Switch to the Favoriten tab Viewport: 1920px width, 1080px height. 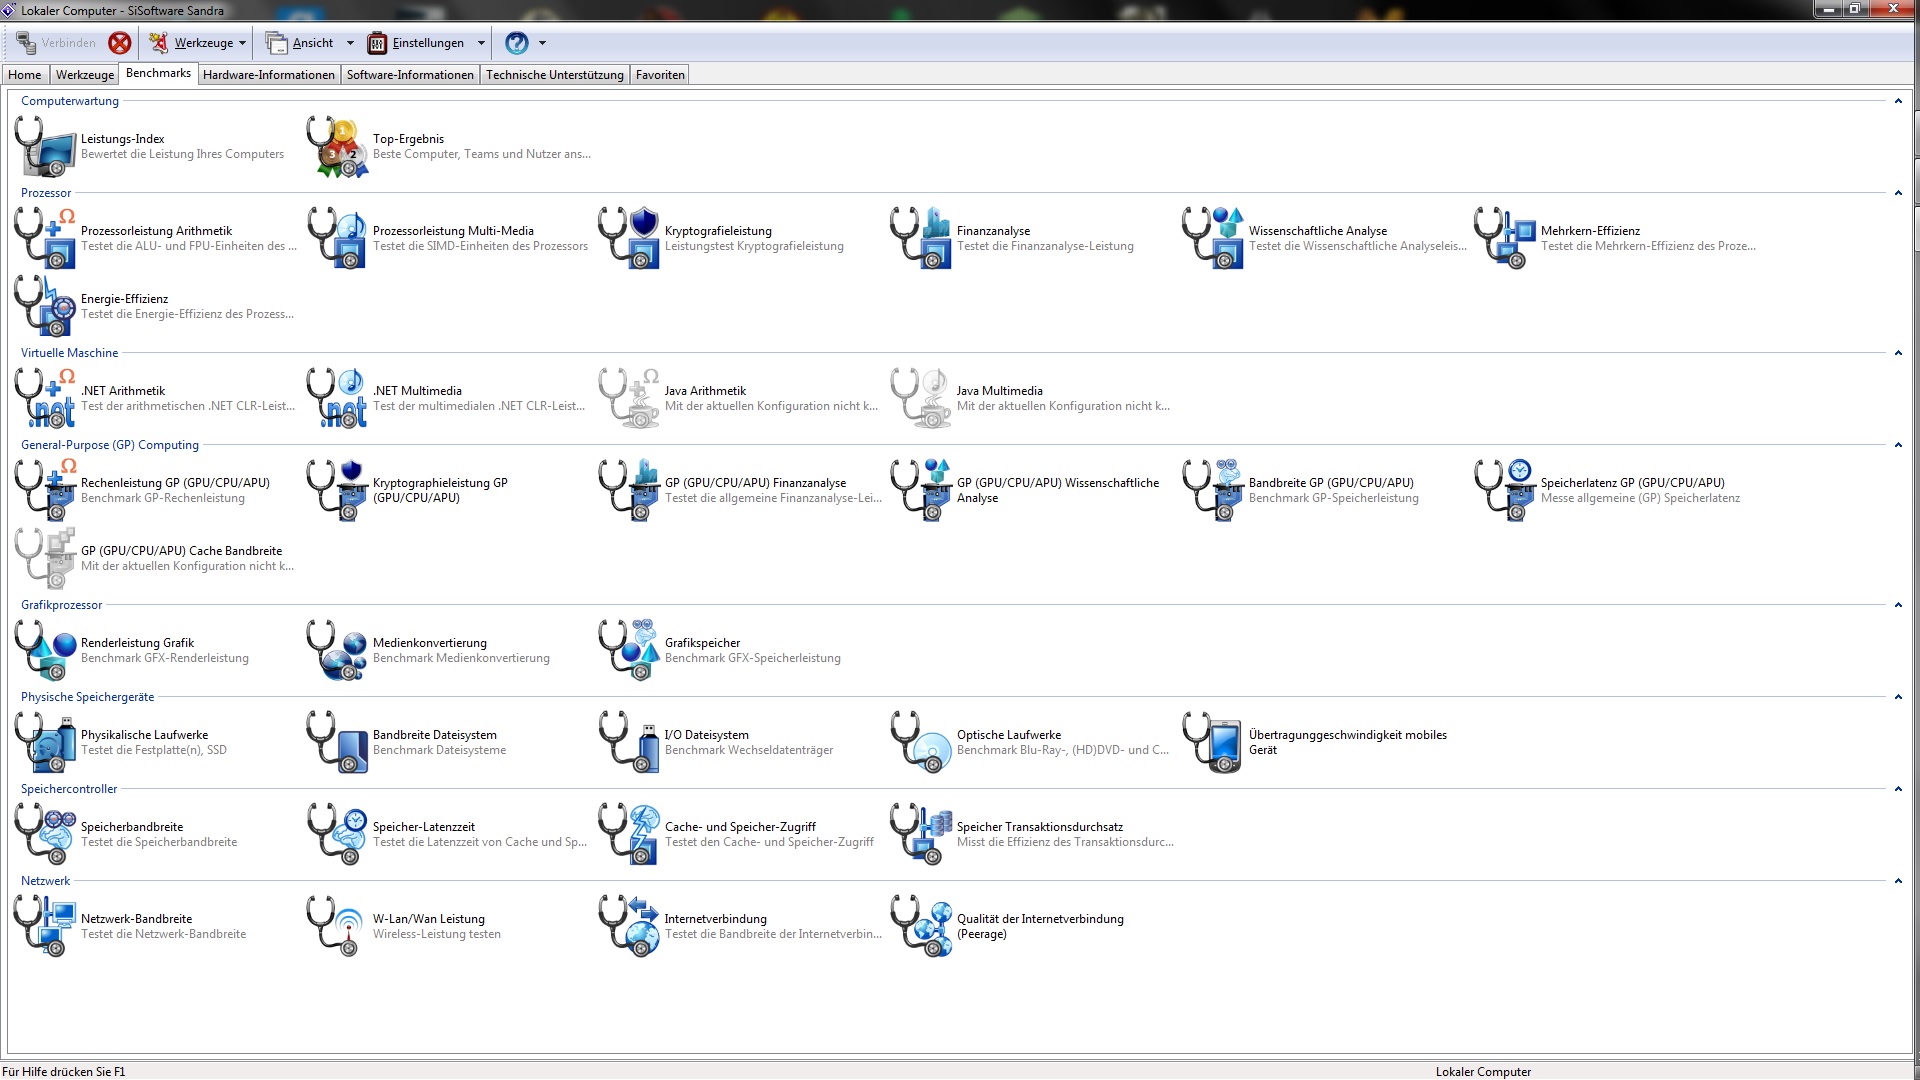point(660,75)
